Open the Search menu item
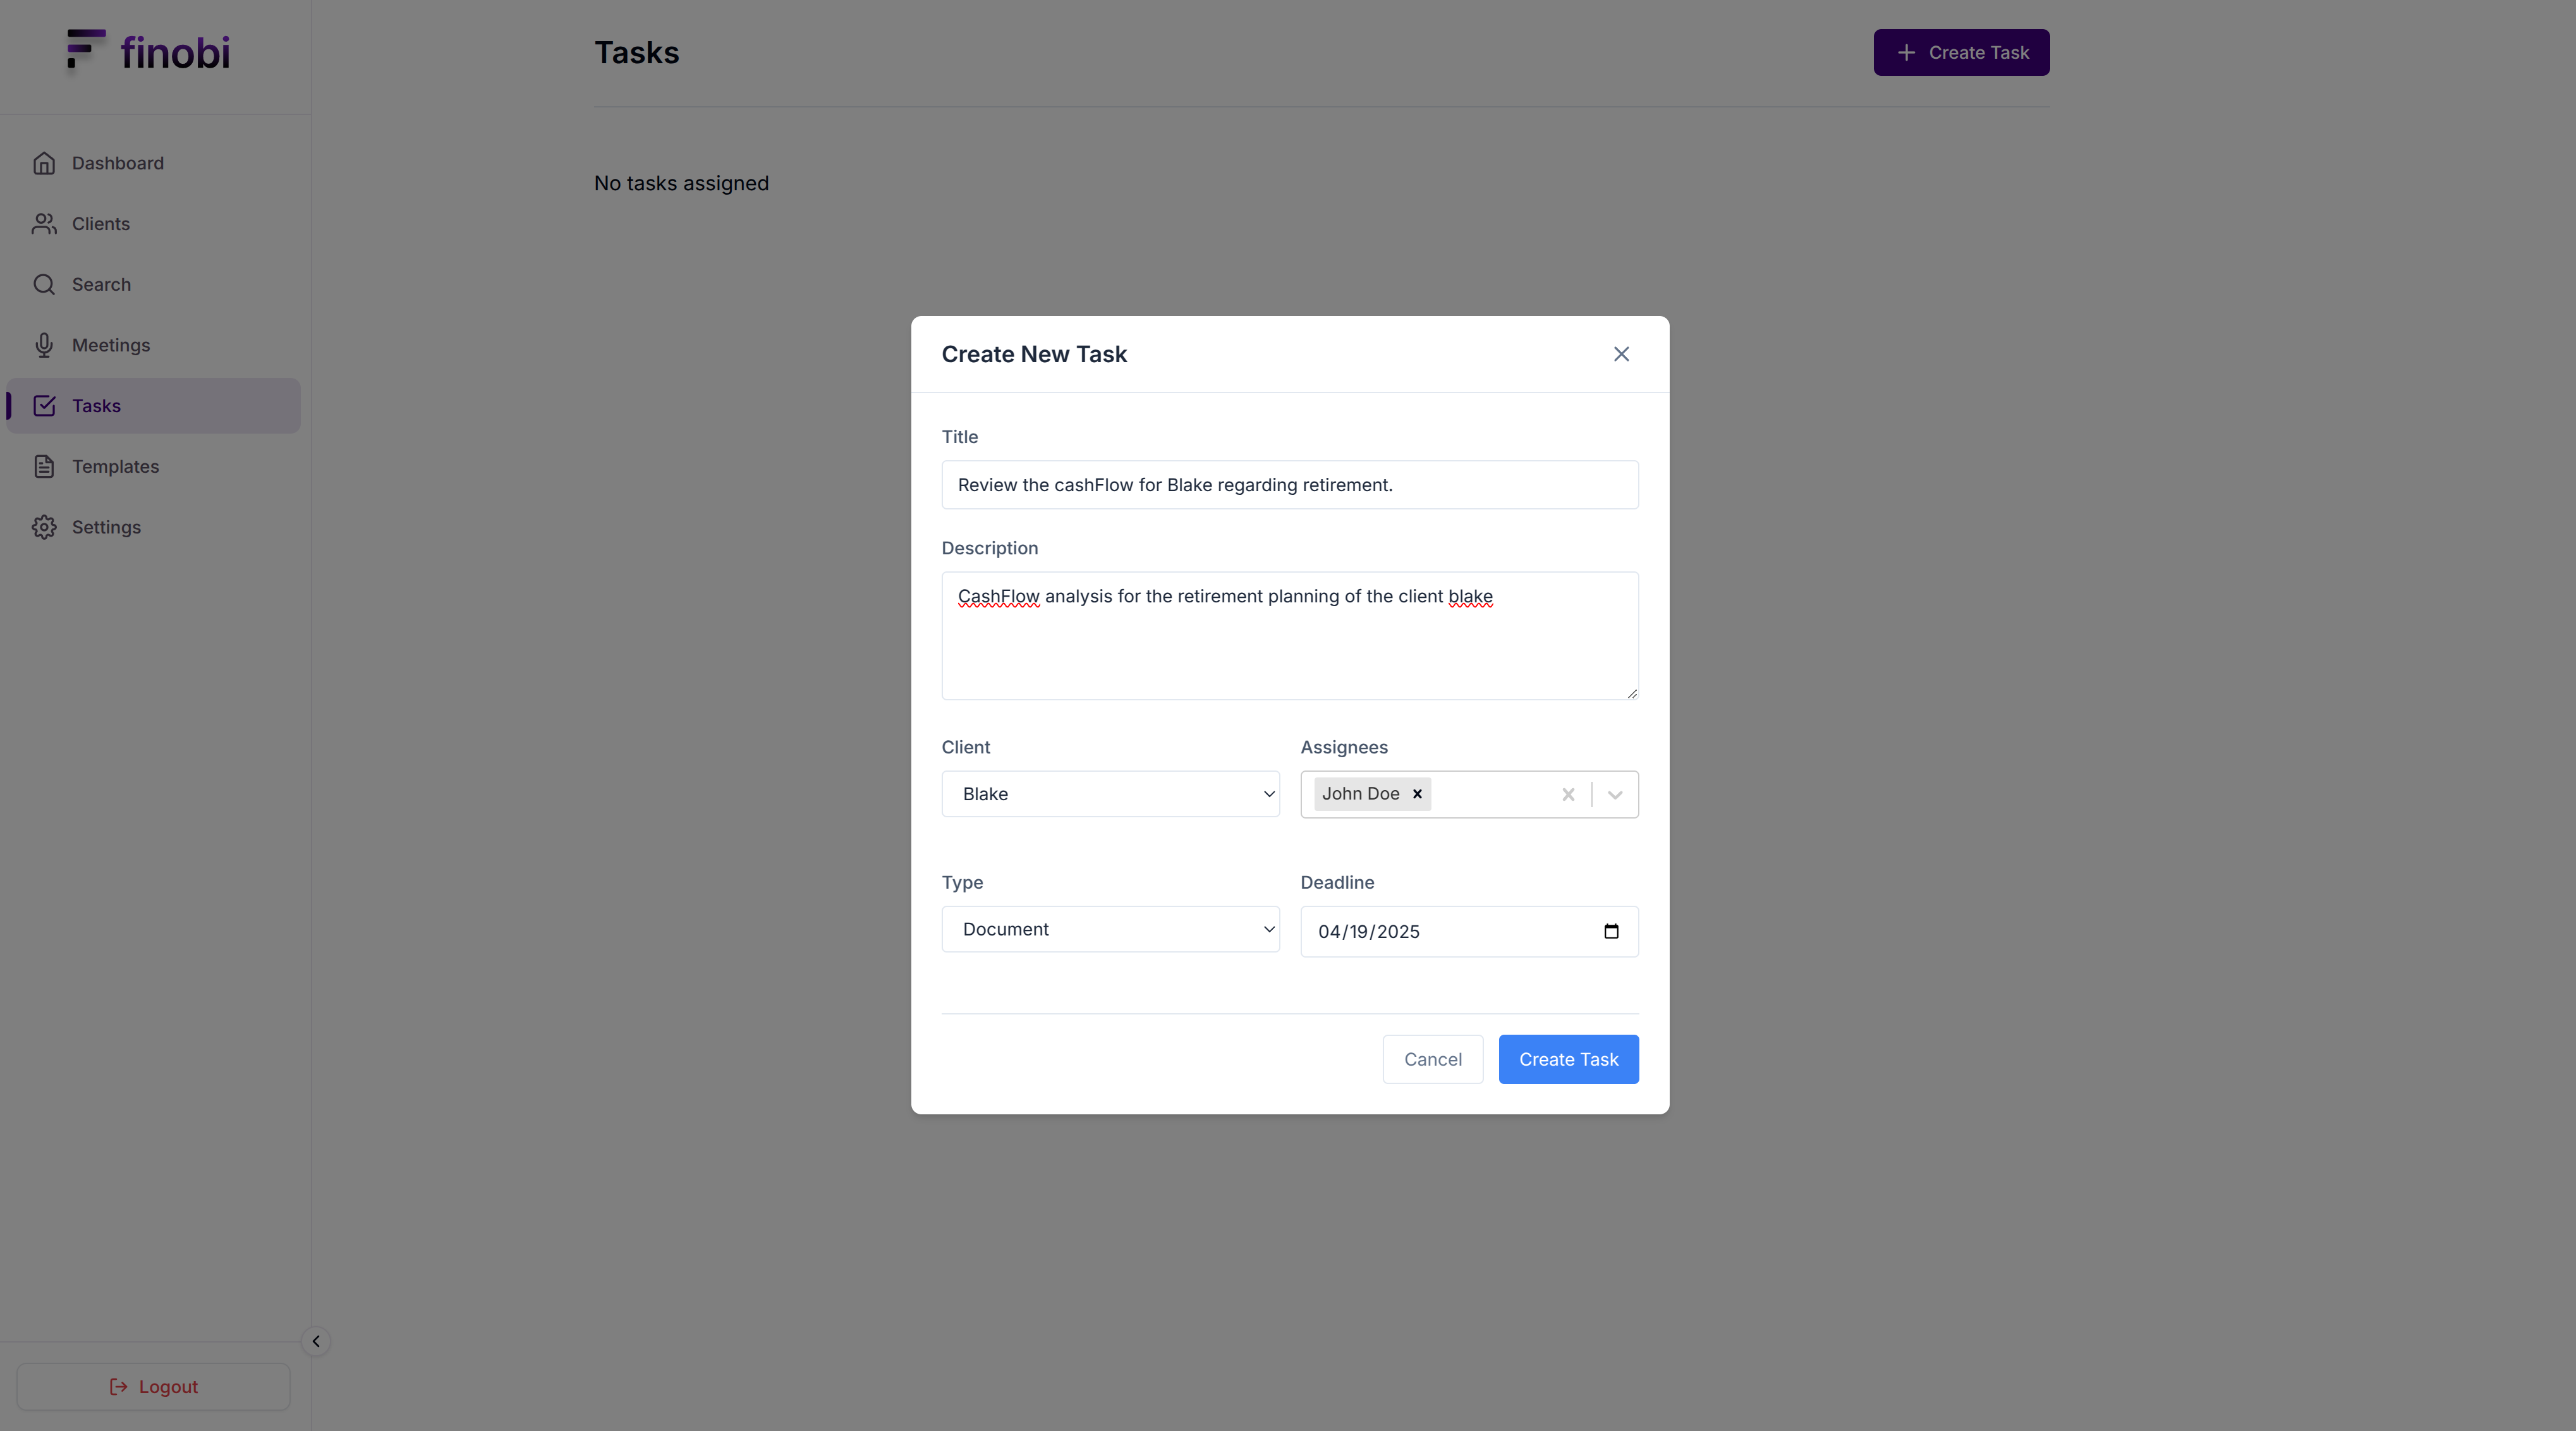The width and height of the screenshot is (2576, 1431). click(x=153, y=285)
